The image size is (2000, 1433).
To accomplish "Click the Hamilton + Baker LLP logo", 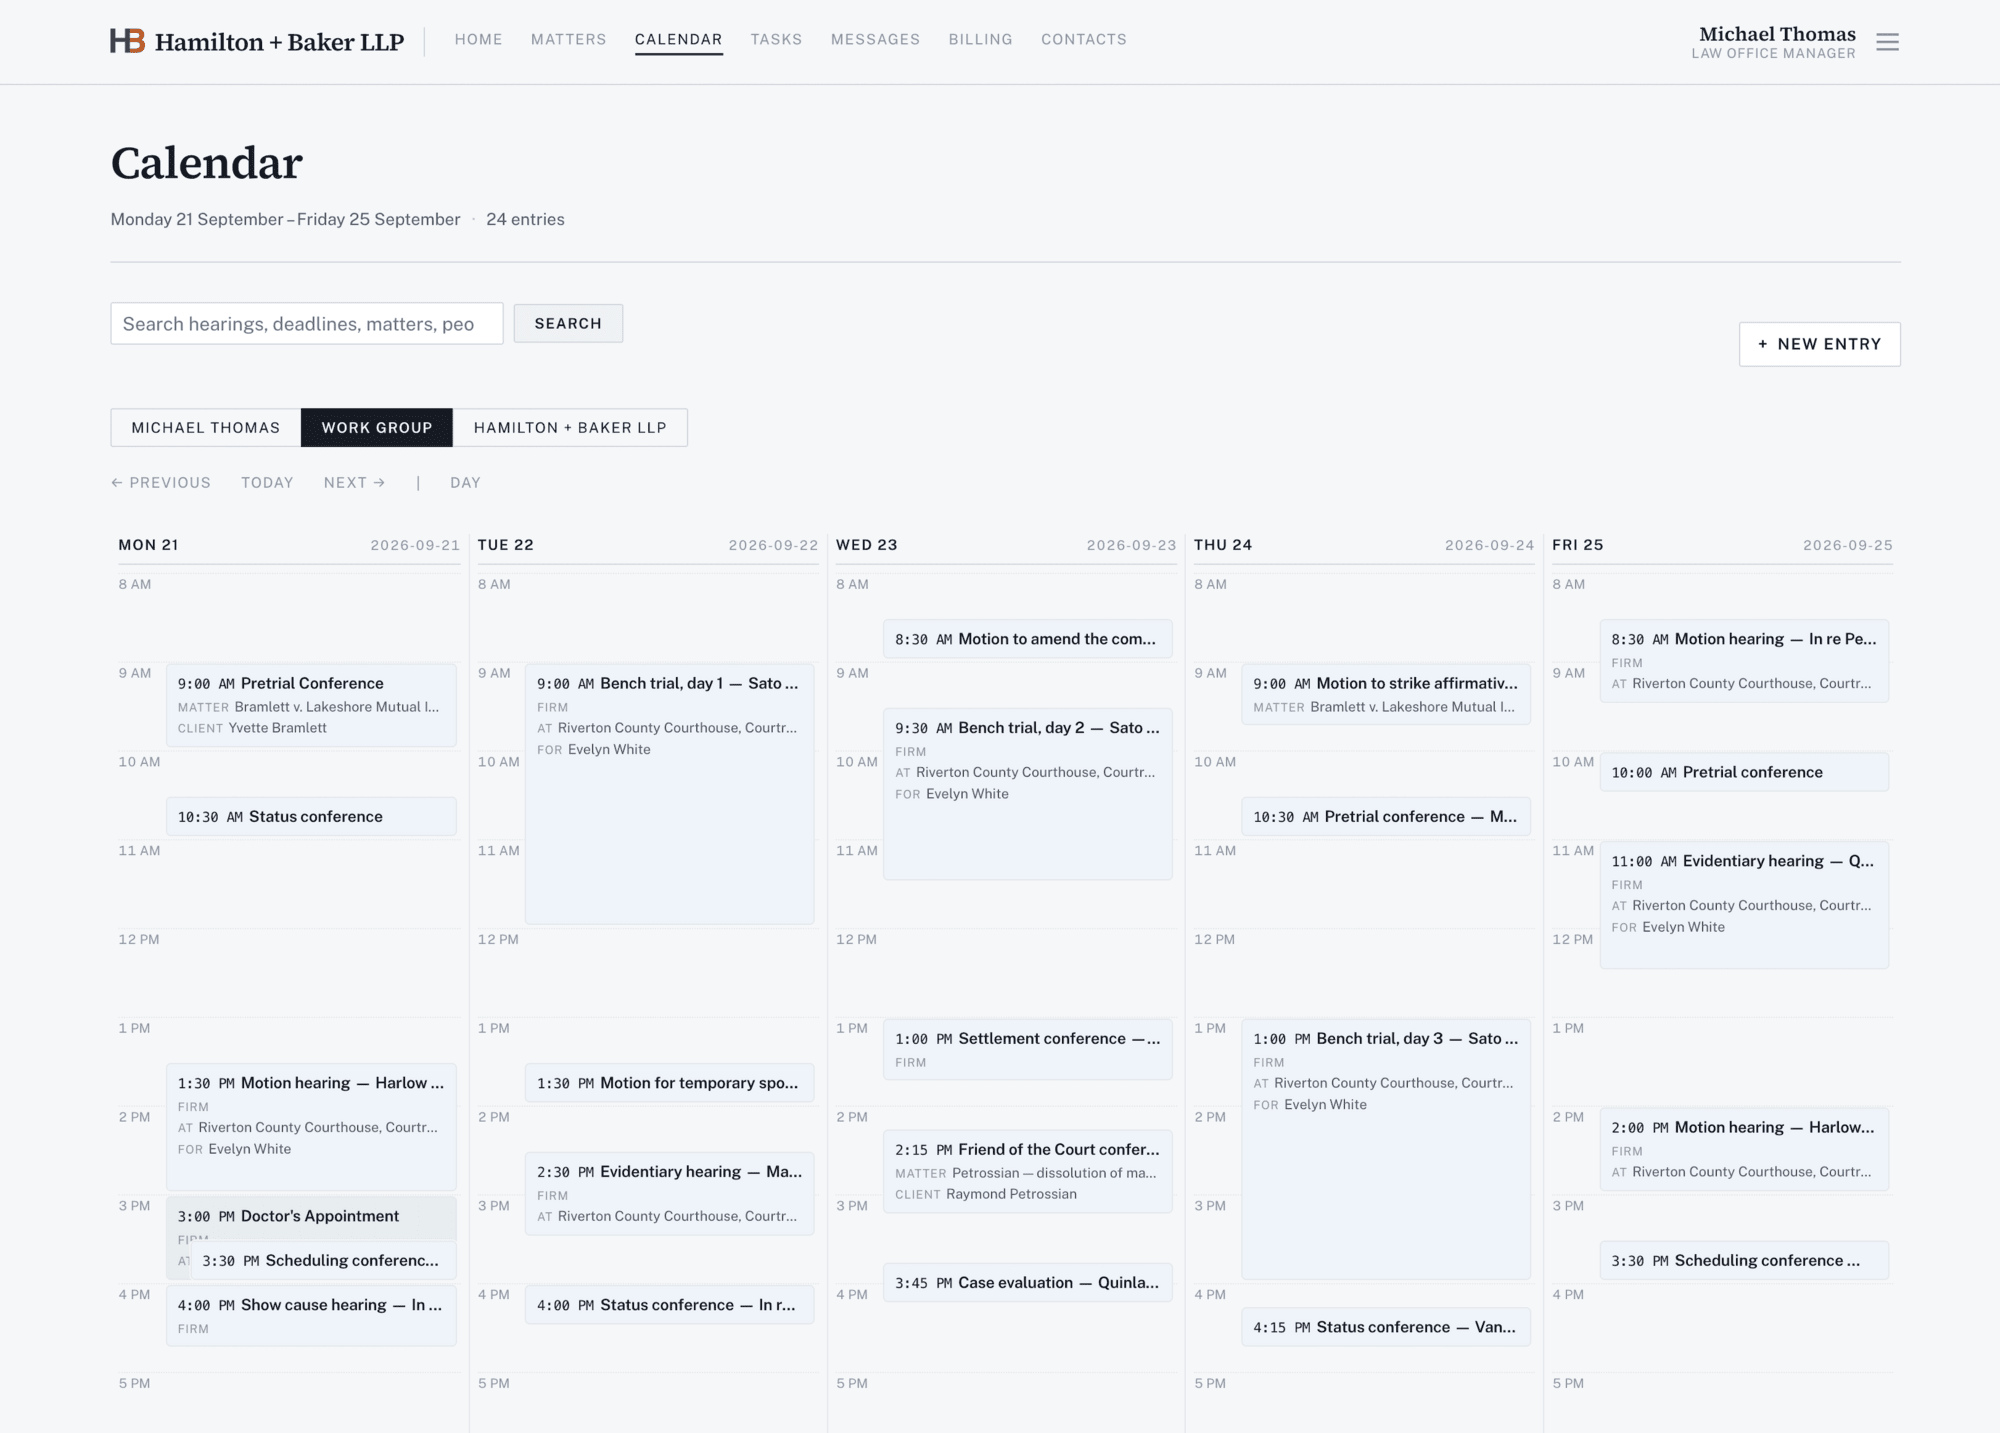I will coord(257,41).
